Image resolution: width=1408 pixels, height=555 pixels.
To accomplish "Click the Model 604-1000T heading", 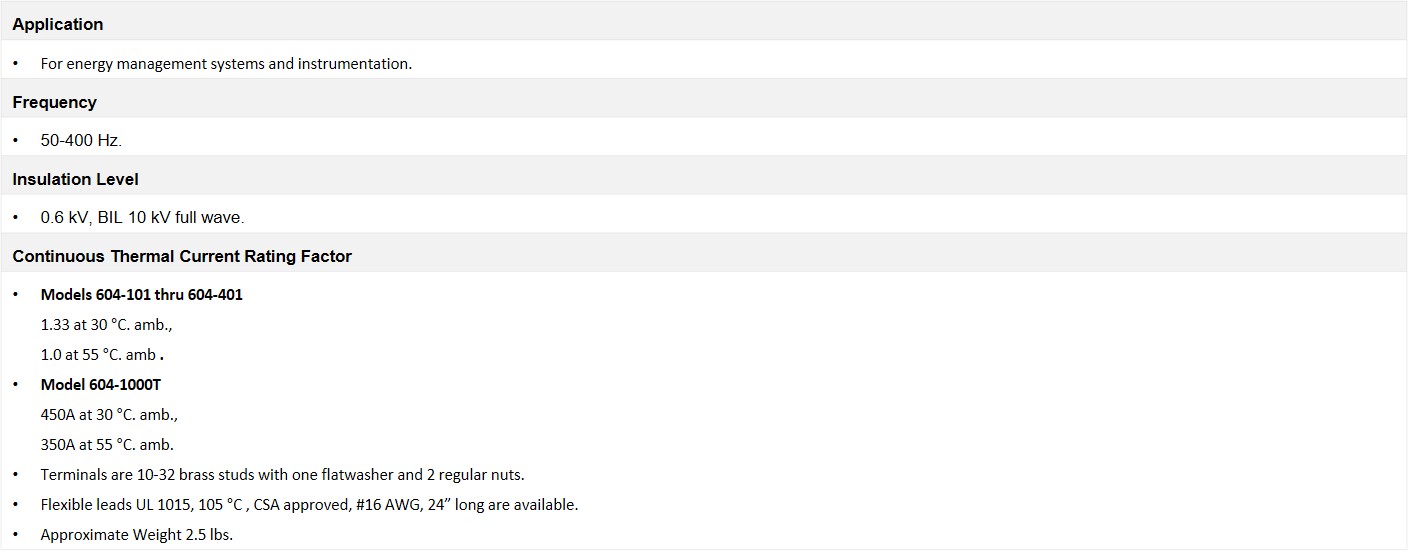I will click(x=101, y=384).
